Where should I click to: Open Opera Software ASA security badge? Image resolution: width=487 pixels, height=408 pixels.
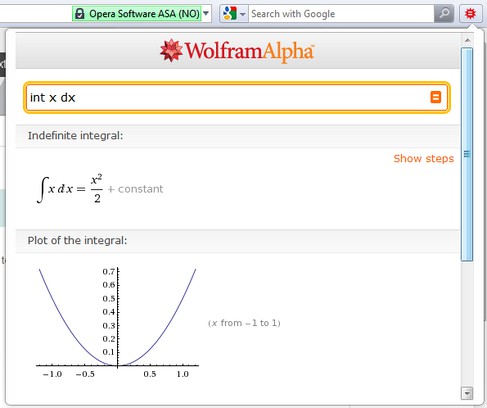137,14
